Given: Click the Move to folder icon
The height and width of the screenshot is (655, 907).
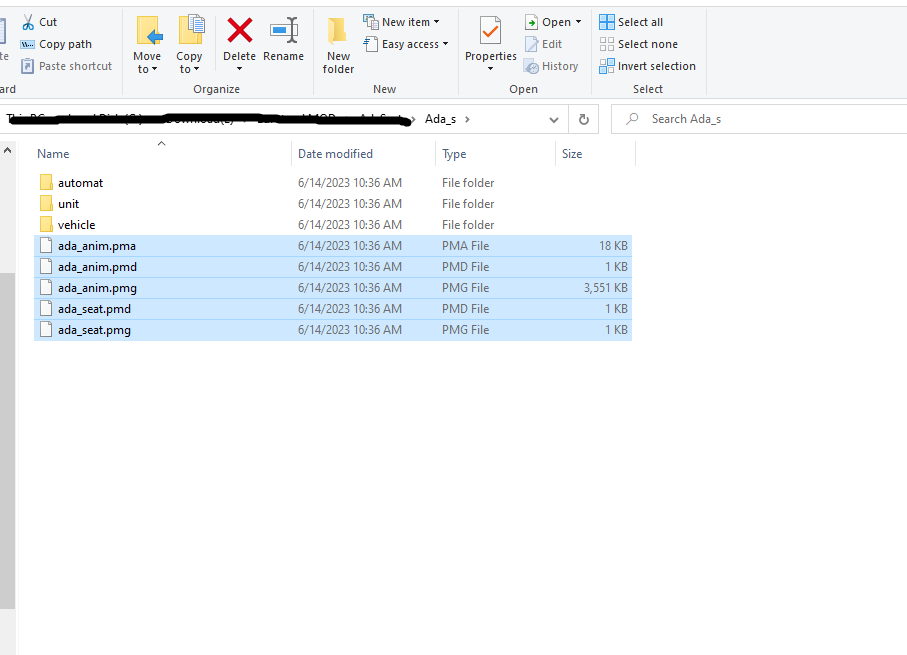Looking at the screenshot, I should click(x=149, y=30).
